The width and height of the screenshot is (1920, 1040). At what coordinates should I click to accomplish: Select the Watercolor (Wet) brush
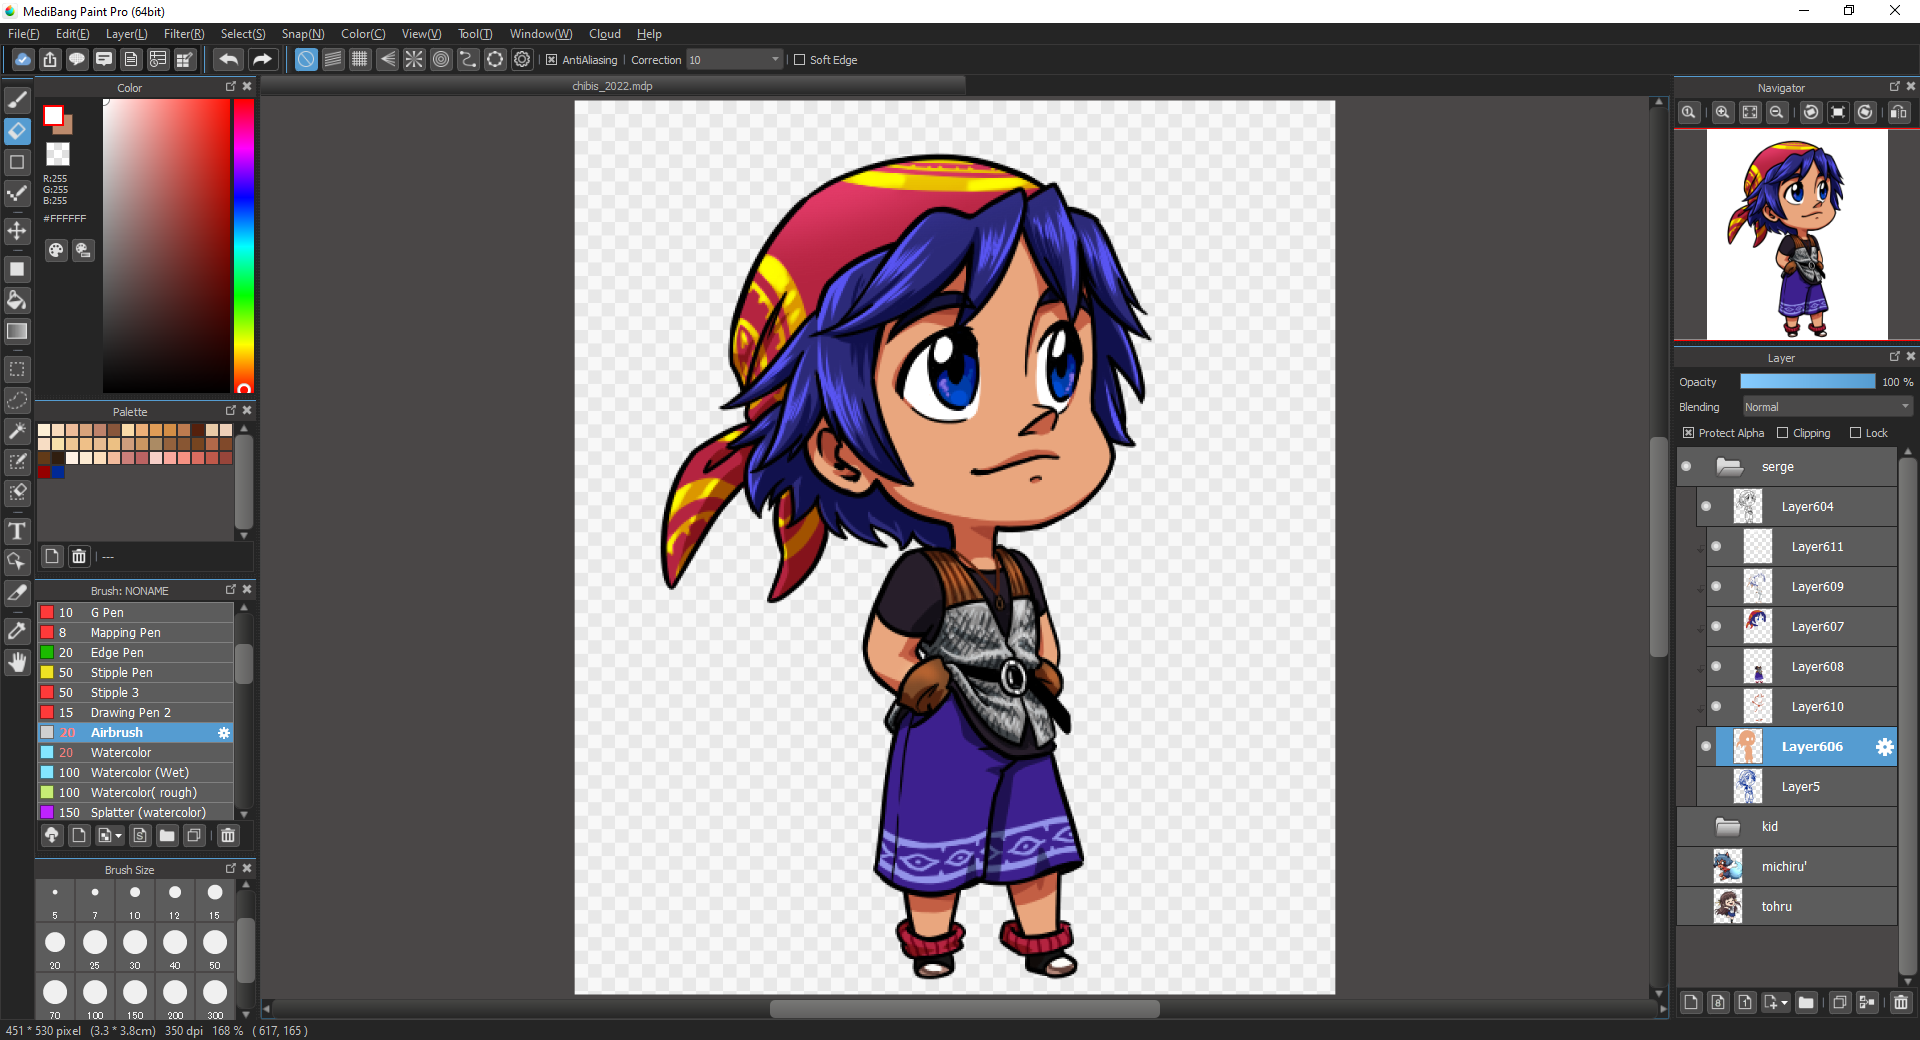coord(136,773)
